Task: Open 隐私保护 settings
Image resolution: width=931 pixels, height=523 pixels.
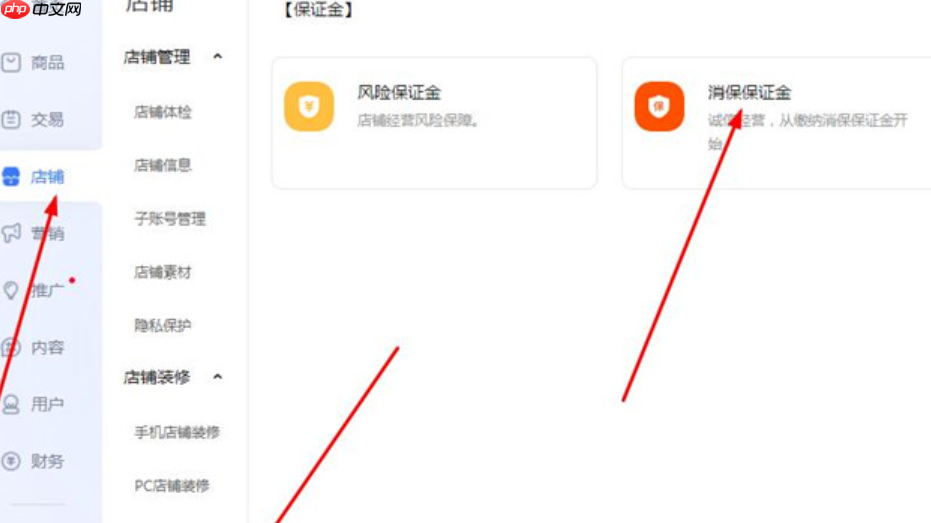Action: [163, 325]
